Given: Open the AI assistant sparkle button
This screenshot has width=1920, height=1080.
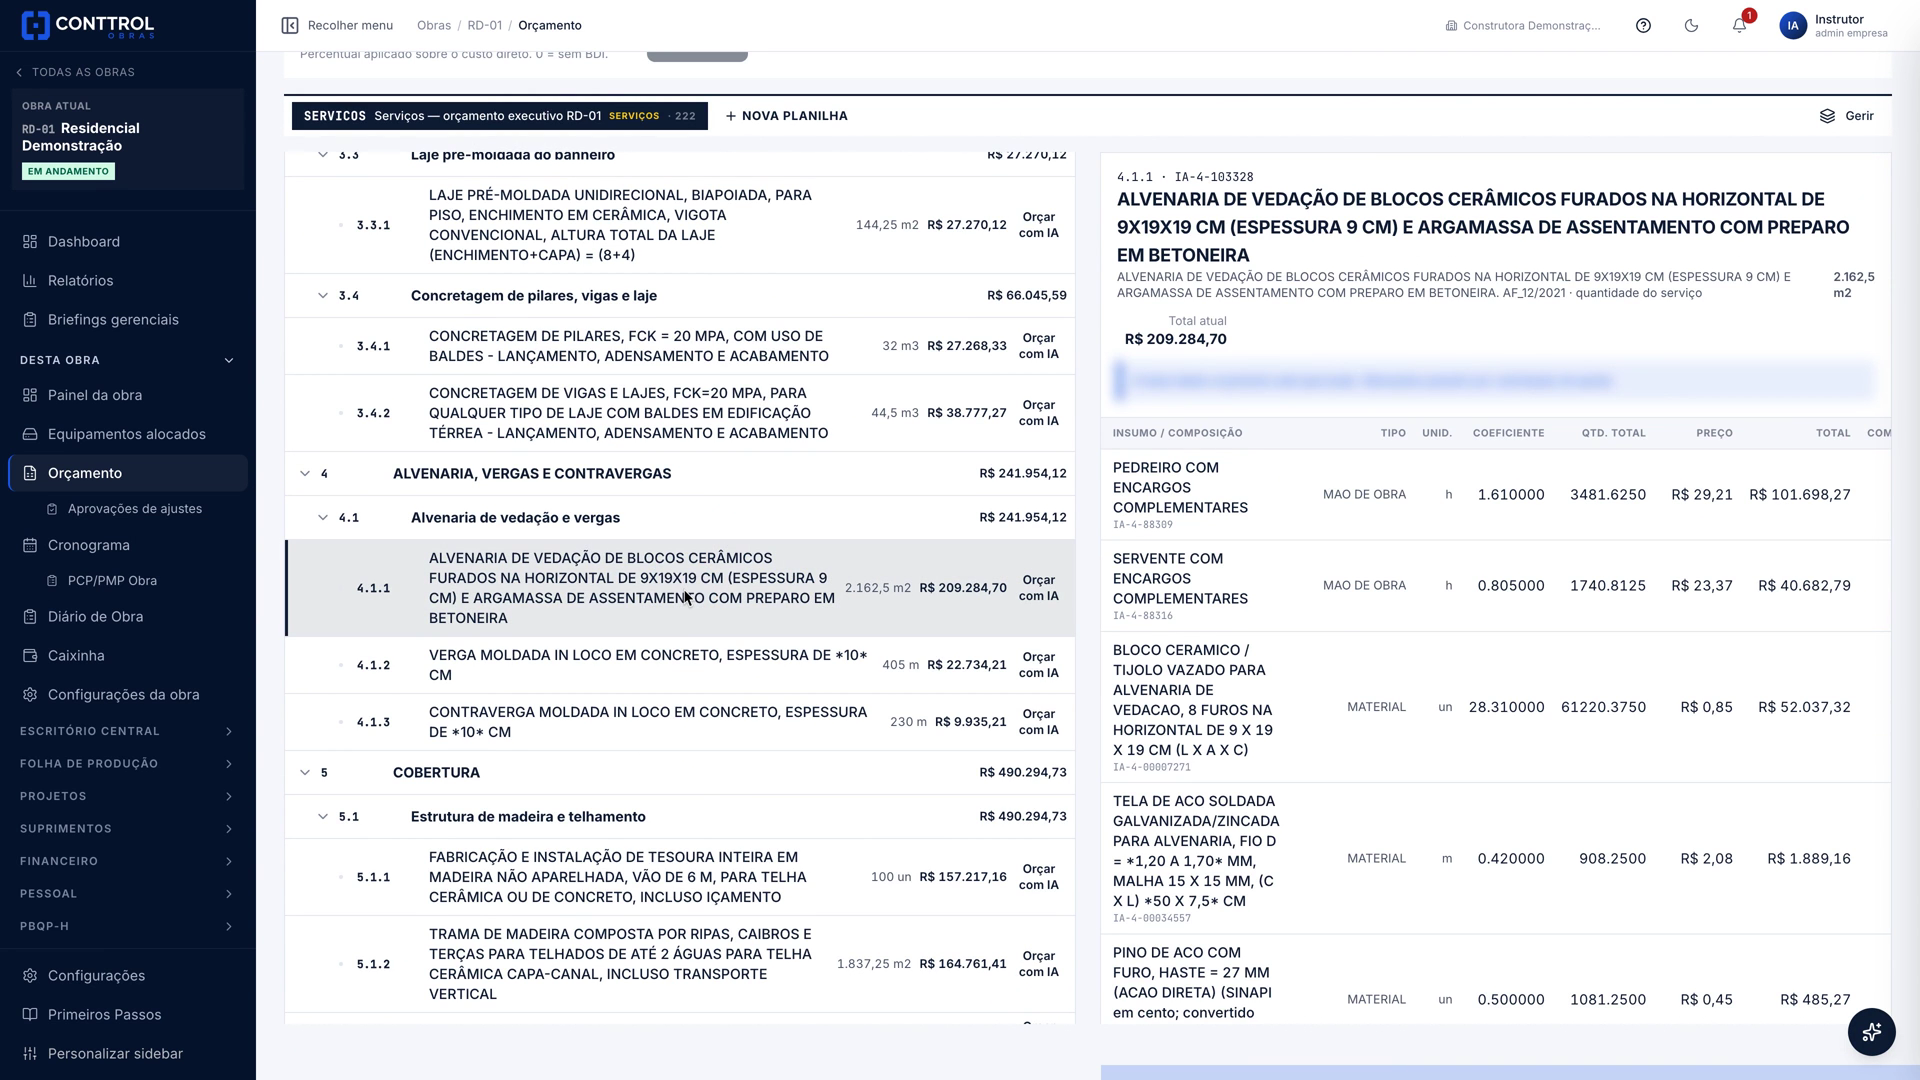Looking at the screenshot, I should pyautogui.click(x=1872, y=1031).
